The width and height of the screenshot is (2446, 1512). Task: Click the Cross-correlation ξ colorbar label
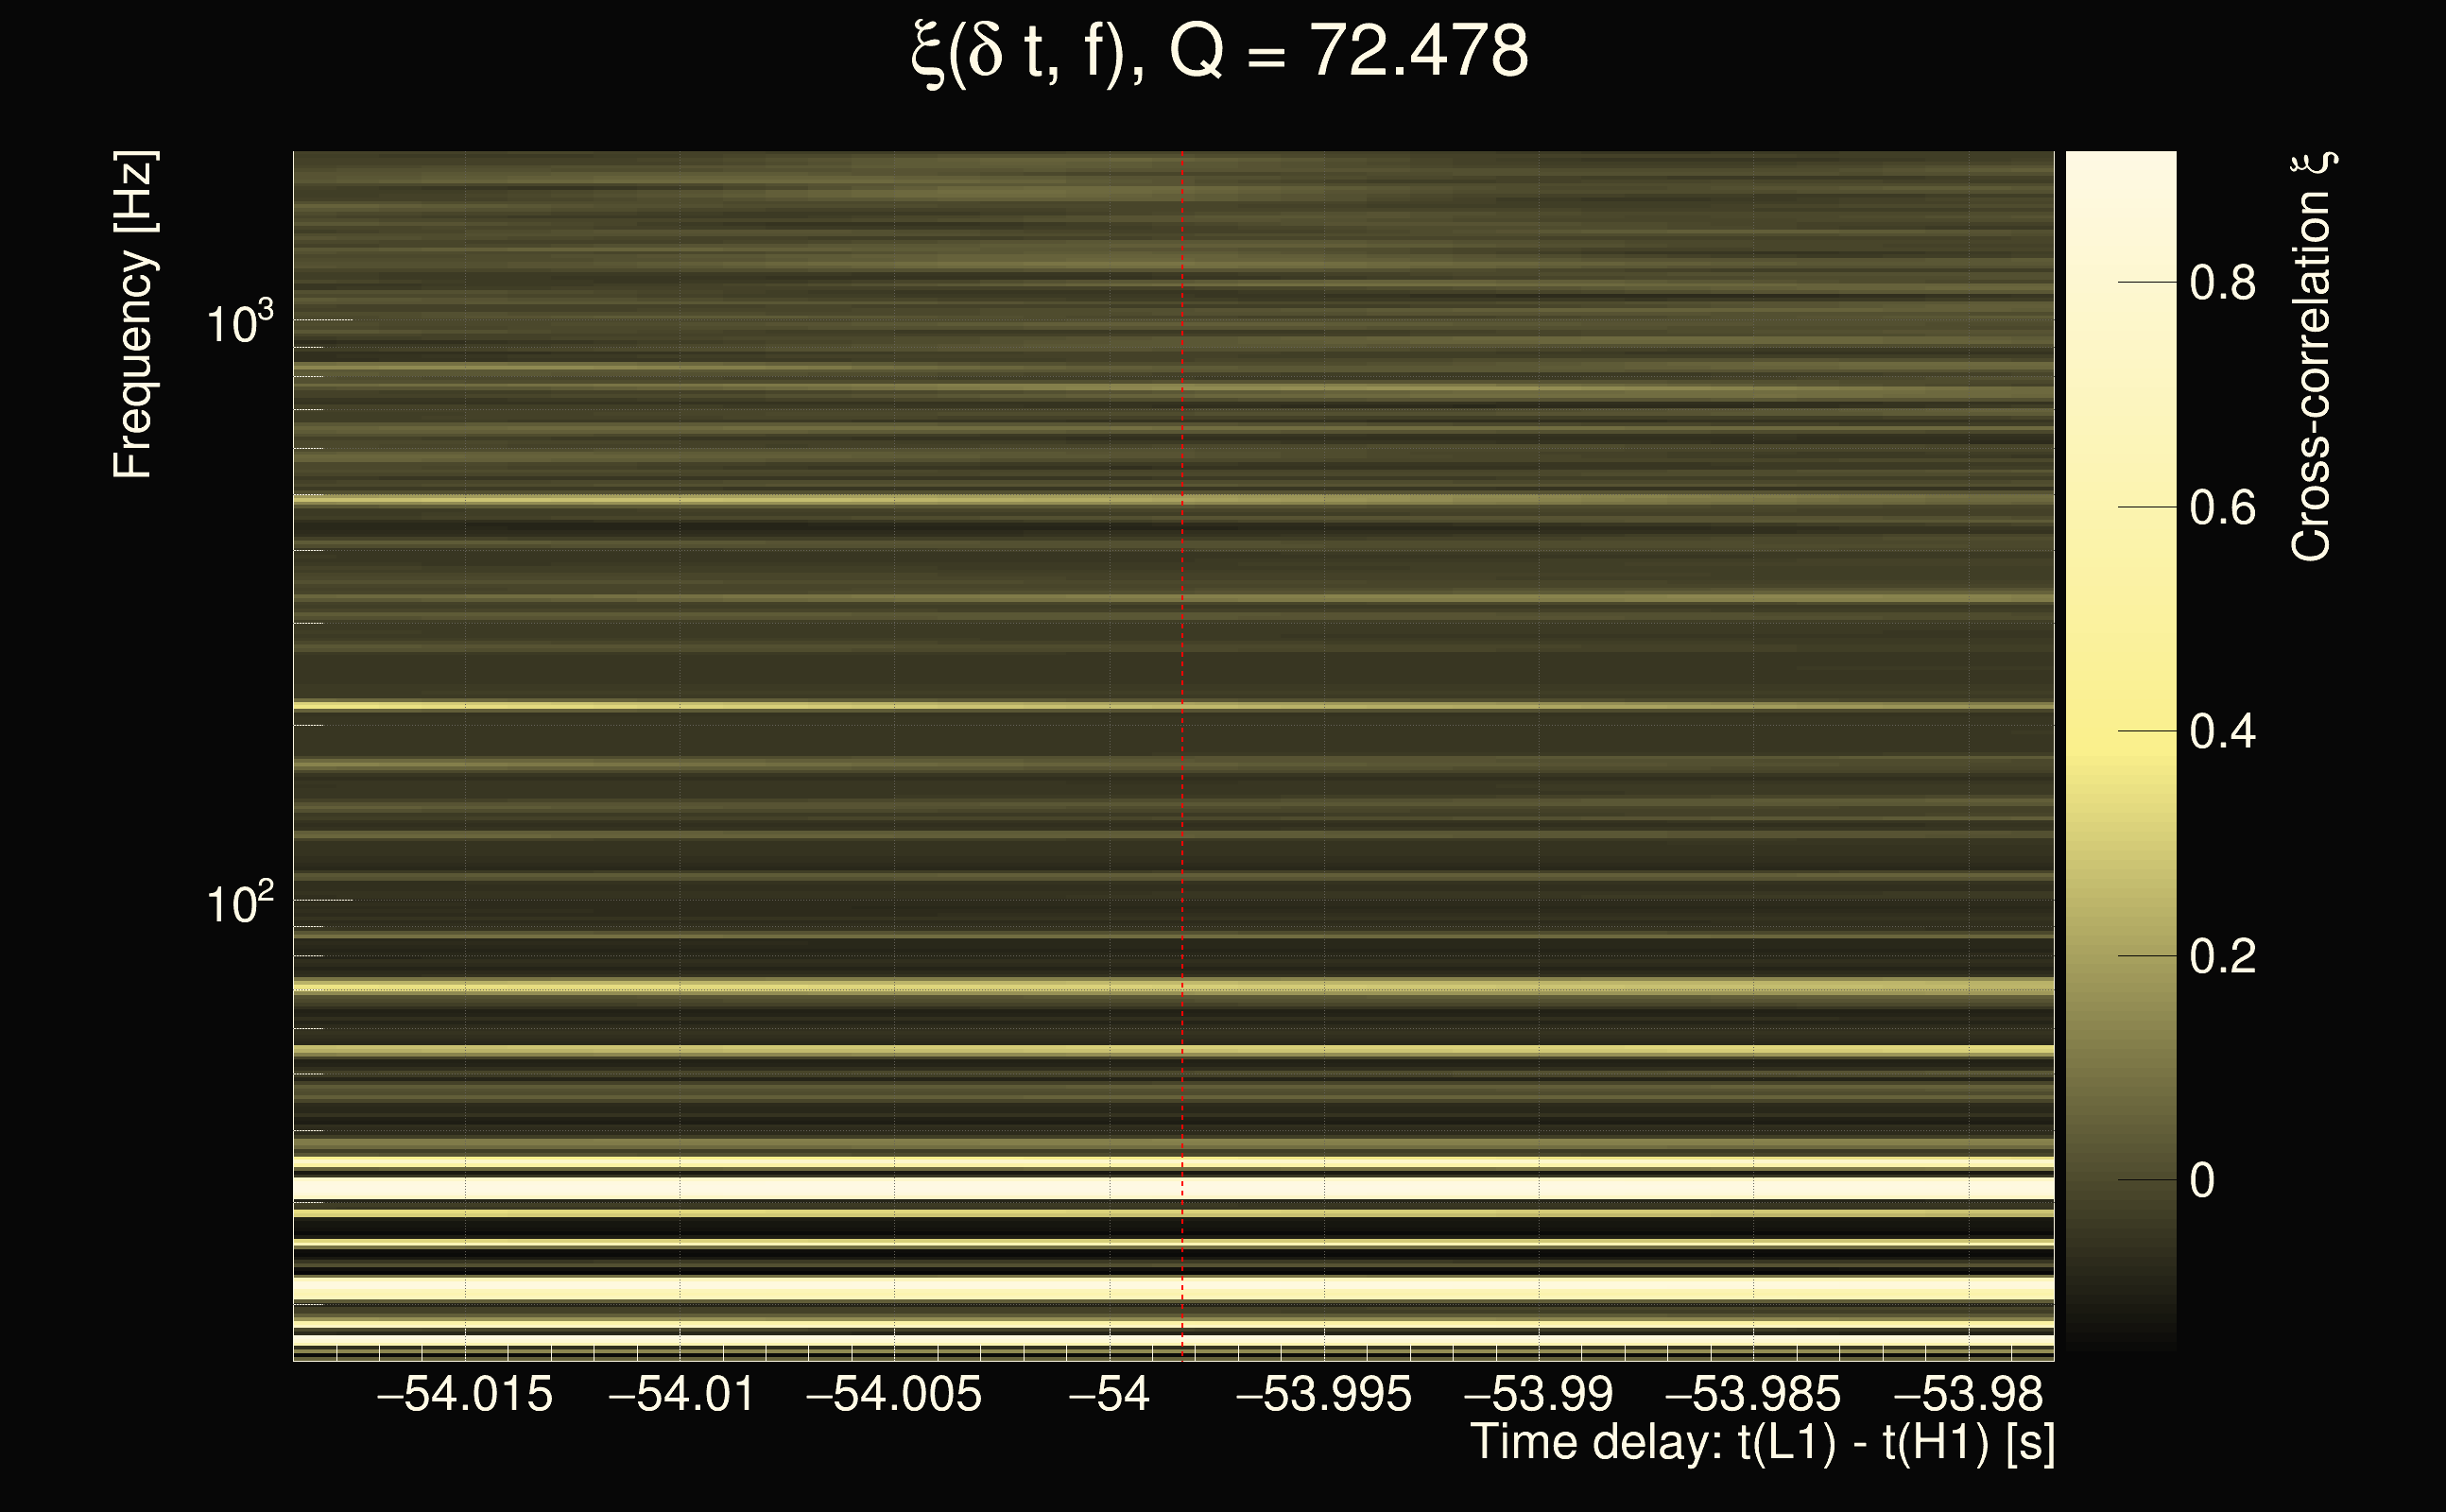pos(2312,357)
